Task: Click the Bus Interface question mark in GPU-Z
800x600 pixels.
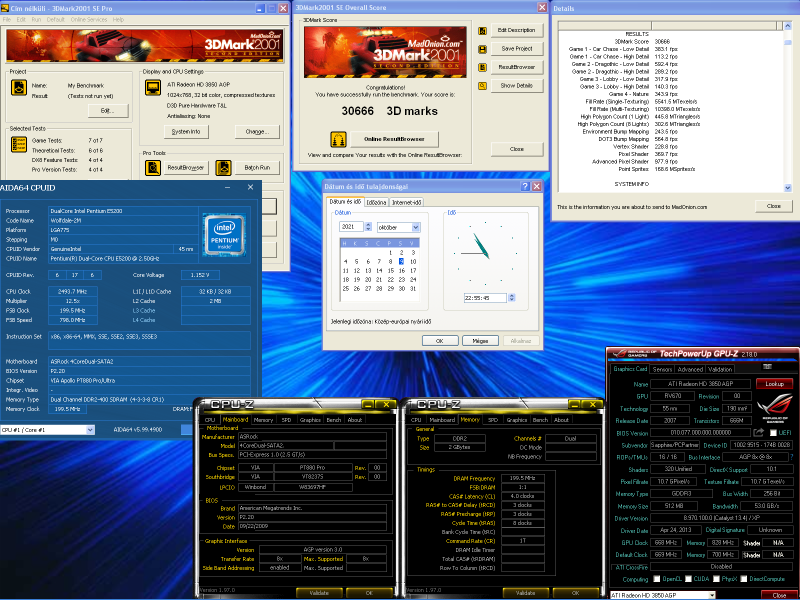Action: 791,457
